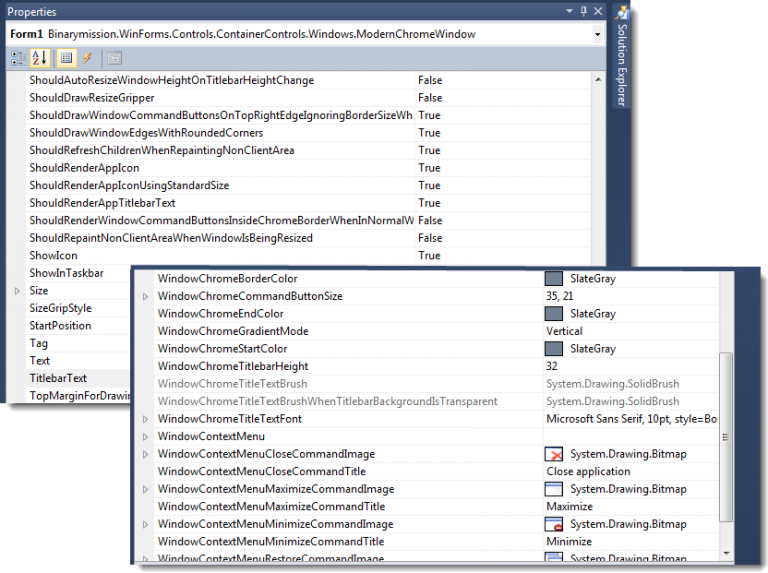This screenshot has height=573, width=768.
Task: Click the WindowChromeEndColor SlateGray swatch
Action: click(x=553, y=314)
